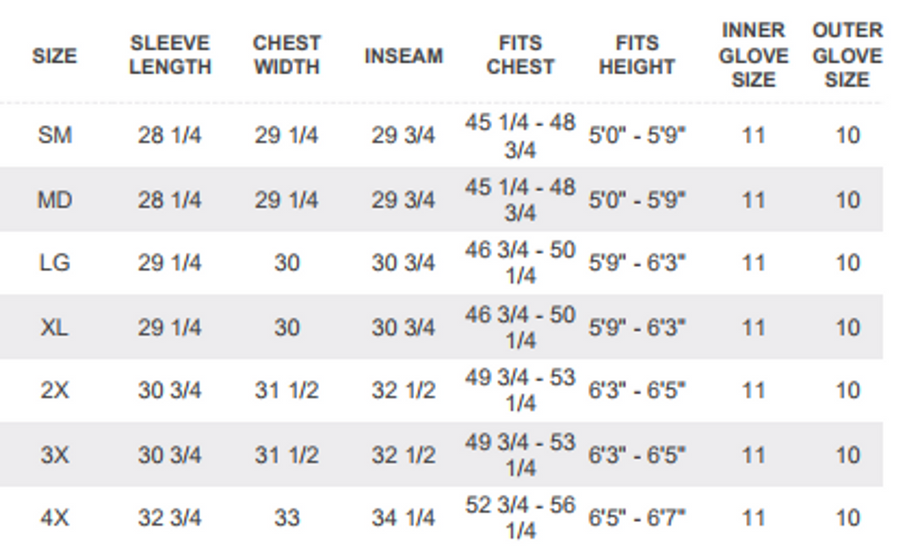Select the 52 3/4 - 56 1/4 fits chest cell
The height and width of the screenshot is (560, 900).
(x=520, y=518)
